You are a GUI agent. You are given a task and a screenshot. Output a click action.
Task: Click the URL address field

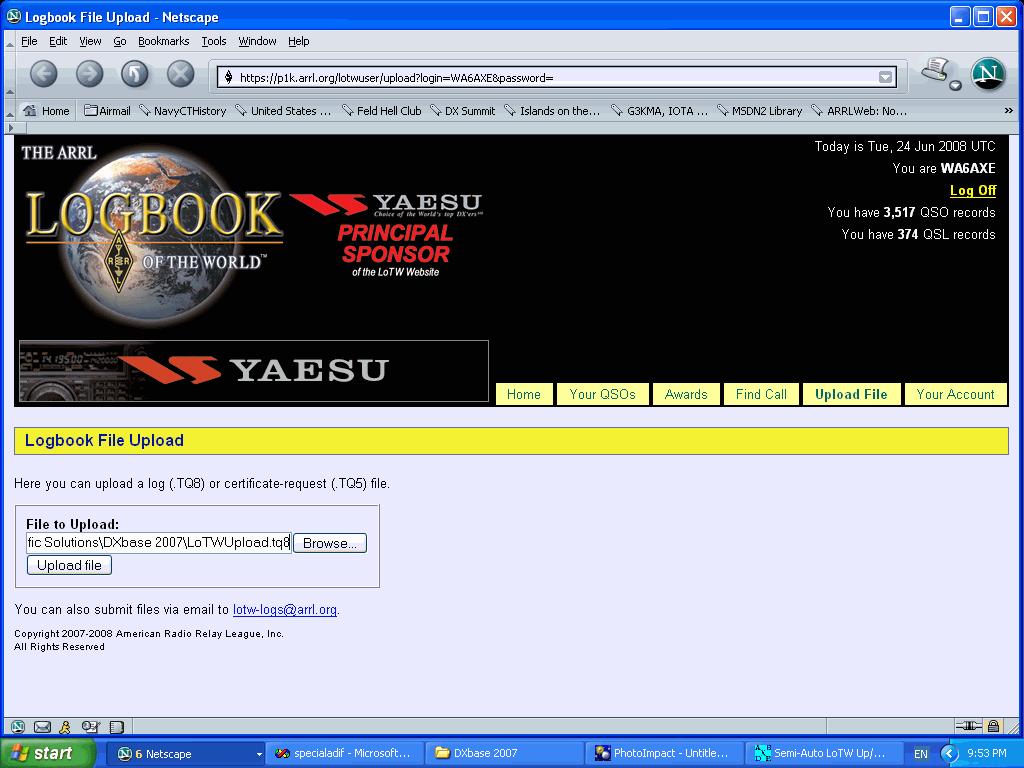tap(555, 78)
